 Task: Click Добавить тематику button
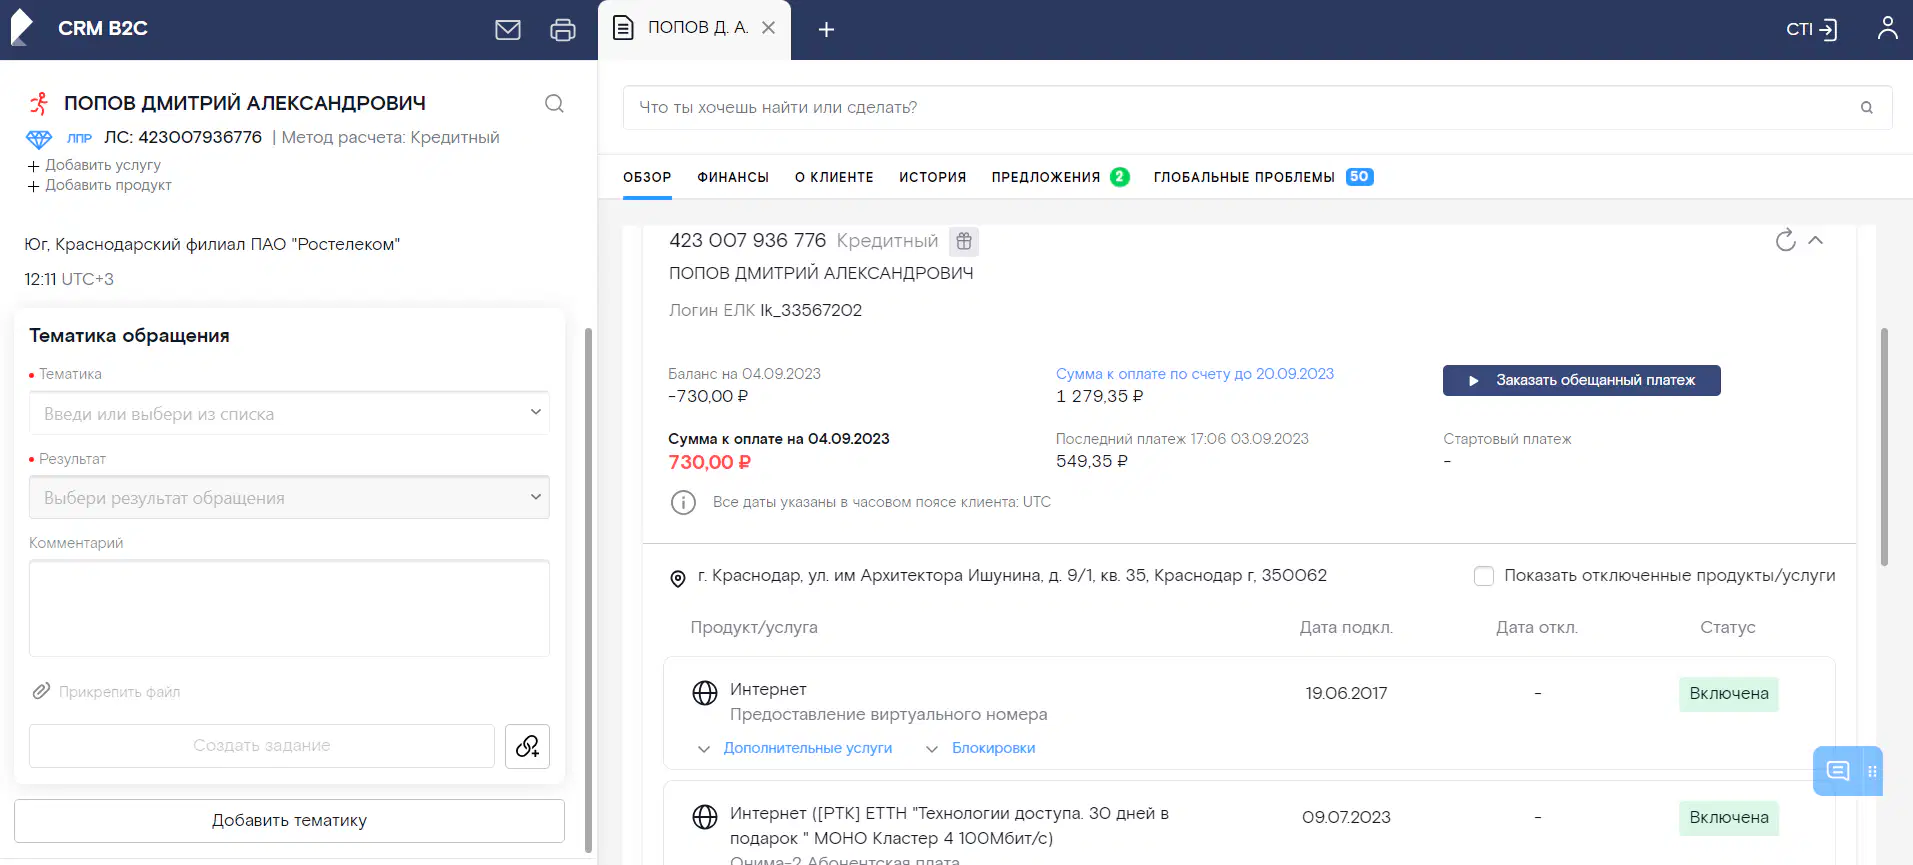pyautogui.click(x=289, y=821)
